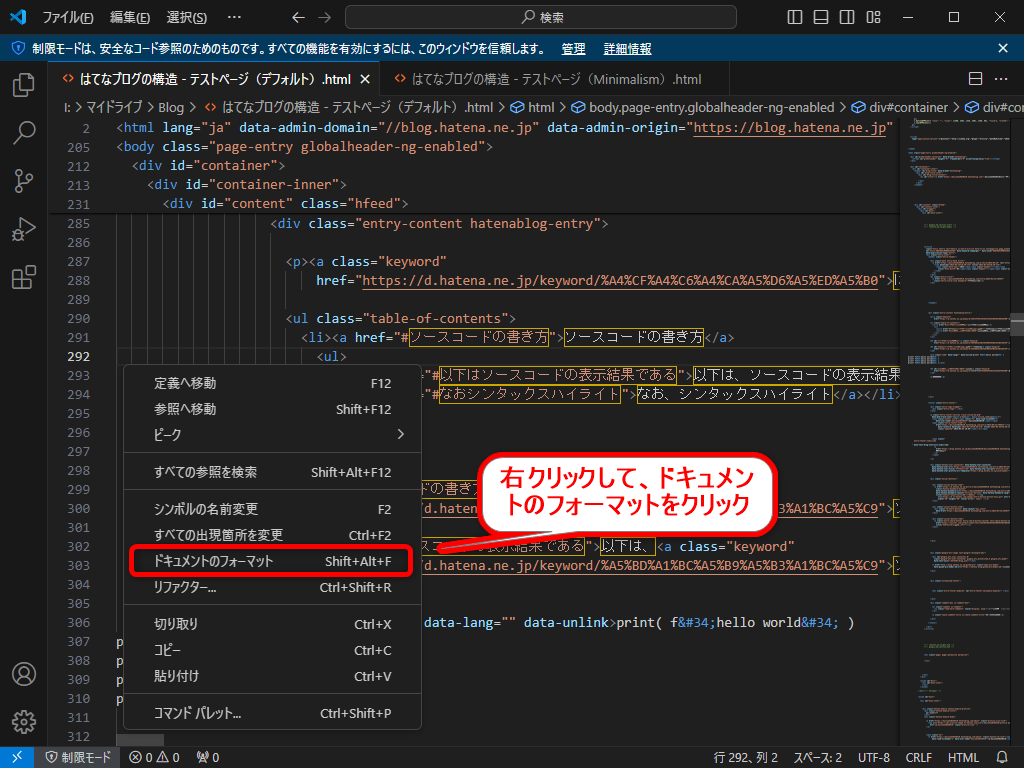Open コマンド パレット... from context menu

272,714
